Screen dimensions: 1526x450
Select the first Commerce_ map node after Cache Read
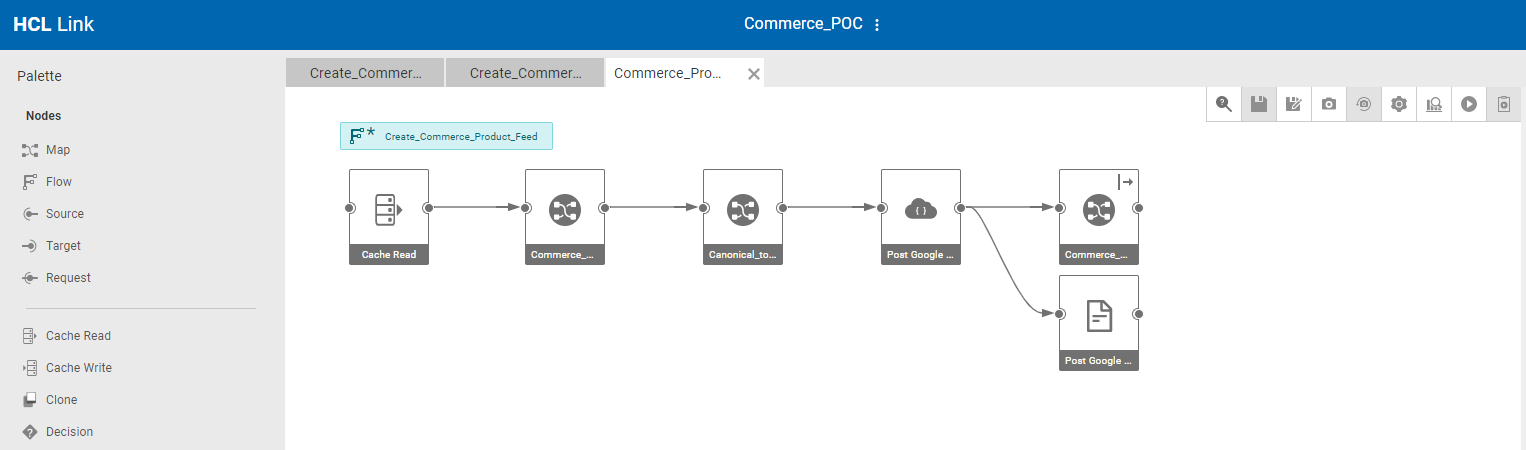(x=565, y=217)
